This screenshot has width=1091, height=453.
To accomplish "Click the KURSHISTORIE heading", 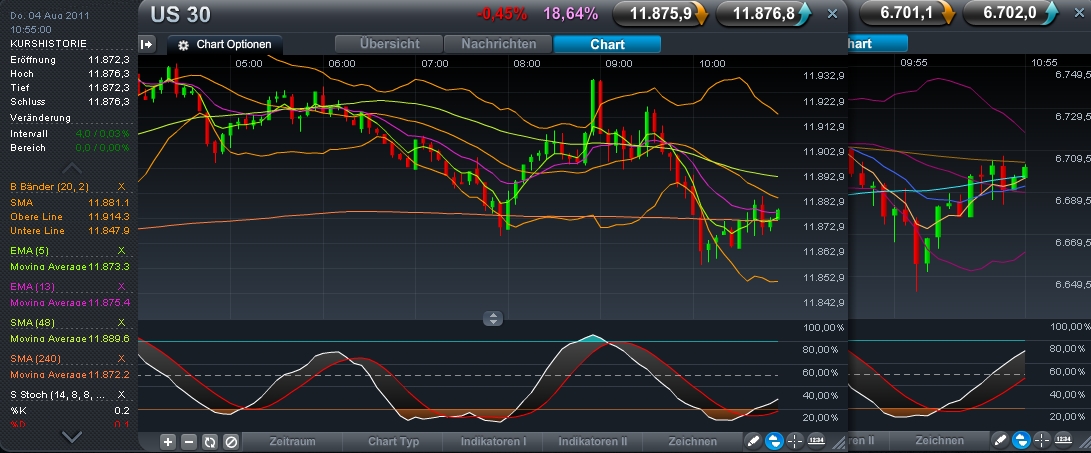I will pyautogui.click(x=49, y=44).
